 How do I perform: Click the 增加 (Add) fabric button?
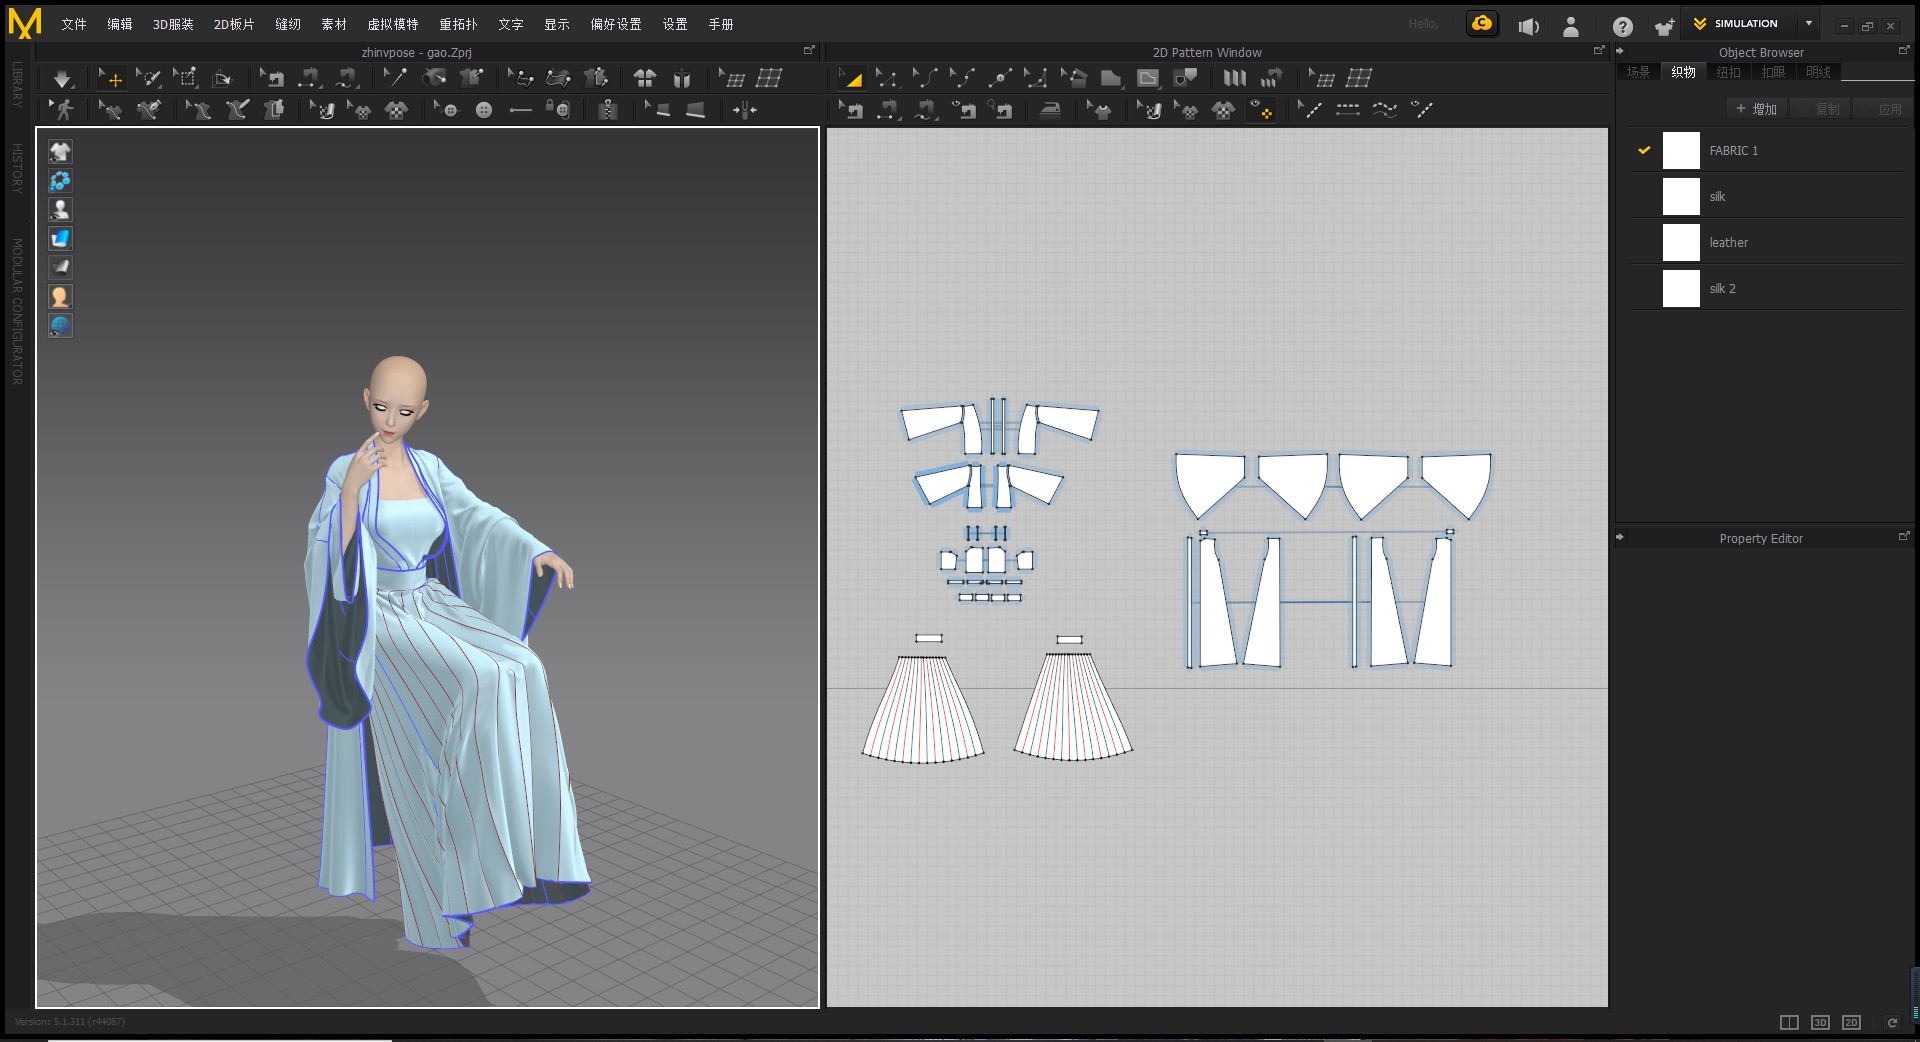coord(1756,109)
